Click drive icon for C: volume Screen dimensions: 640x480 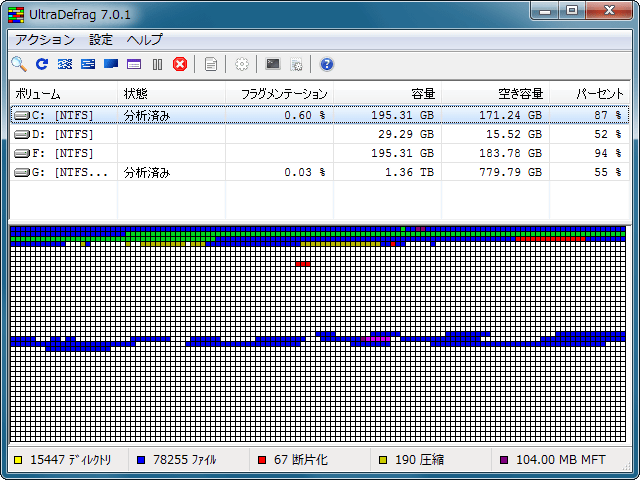(x=22, y=116)
